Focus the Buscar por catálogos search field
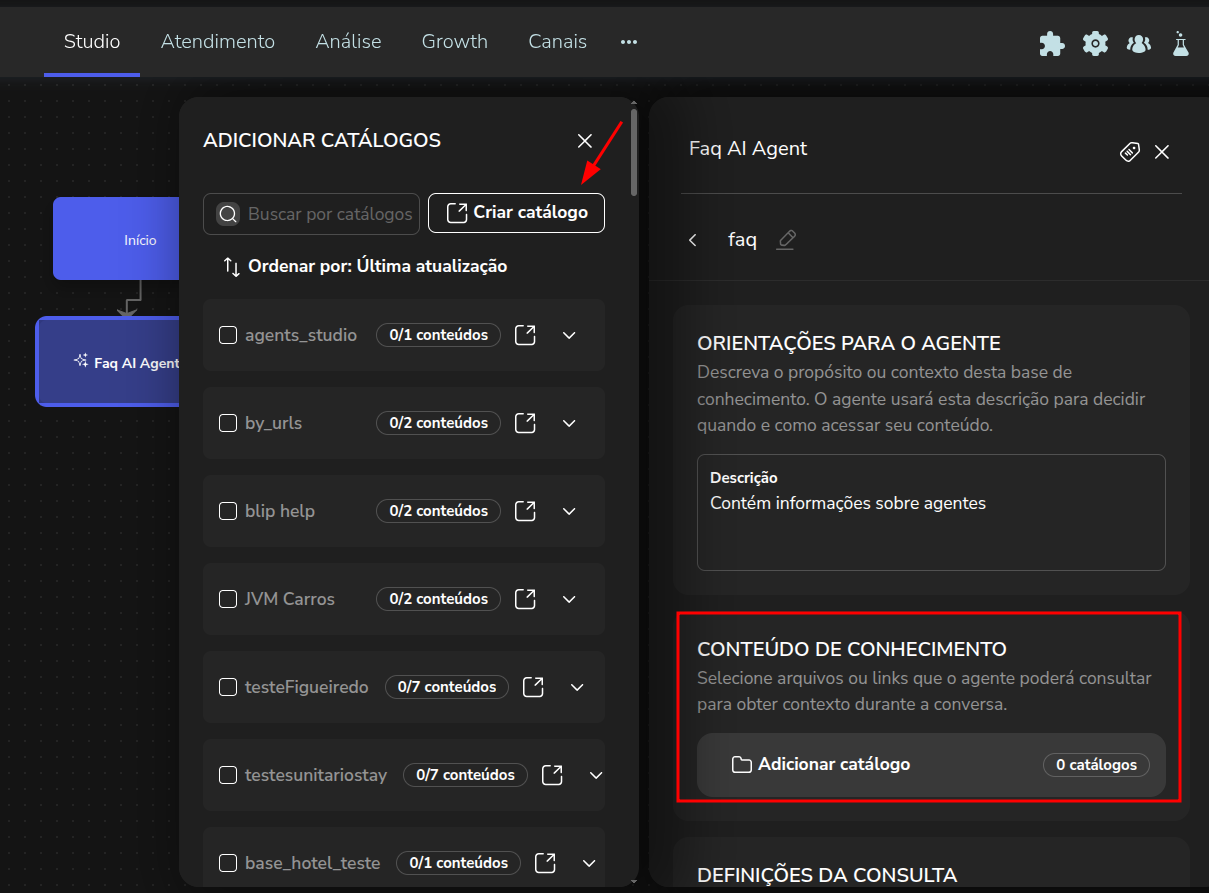1209x893 pixels. (x=328, y=214)
